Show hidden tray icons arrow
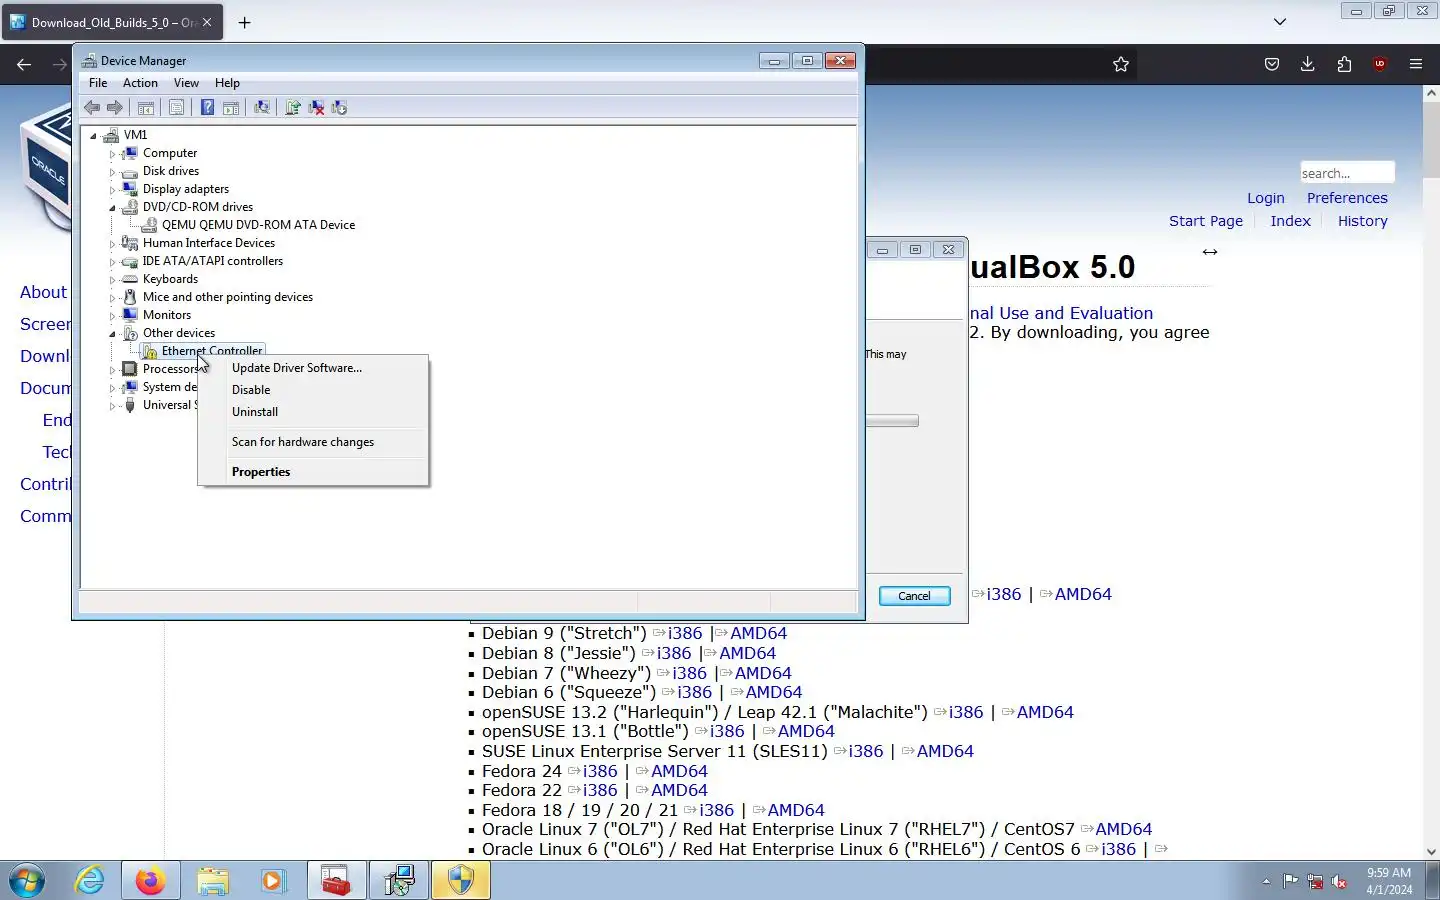Screen dimensions: 1440x900 1266,881
